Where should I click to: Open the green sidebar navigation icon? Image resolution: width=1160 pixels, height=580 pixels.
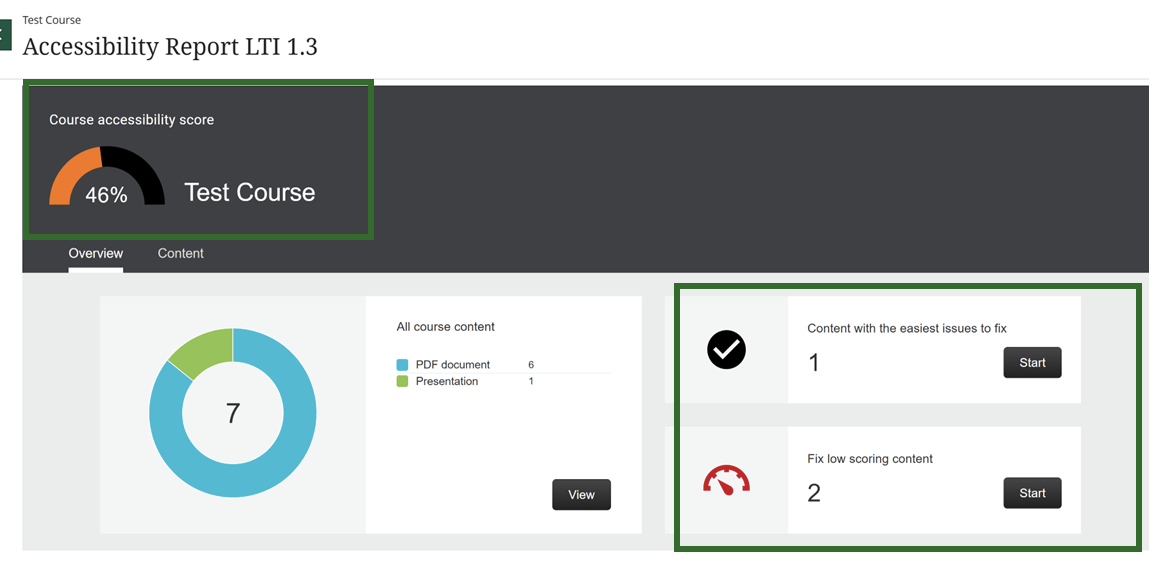pyautogui.click(x=5, y=33)
